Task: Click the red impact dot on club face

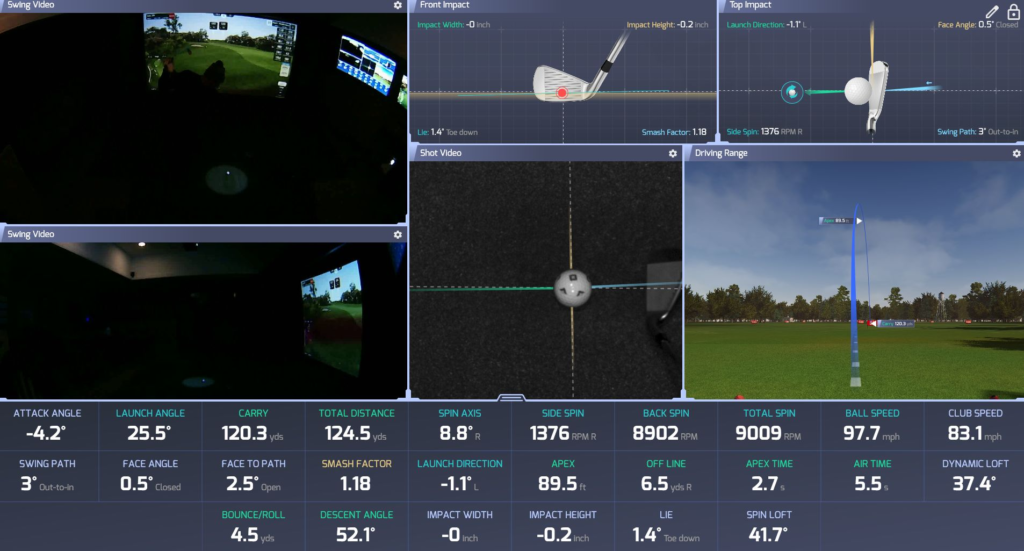Action: point(562,93)
